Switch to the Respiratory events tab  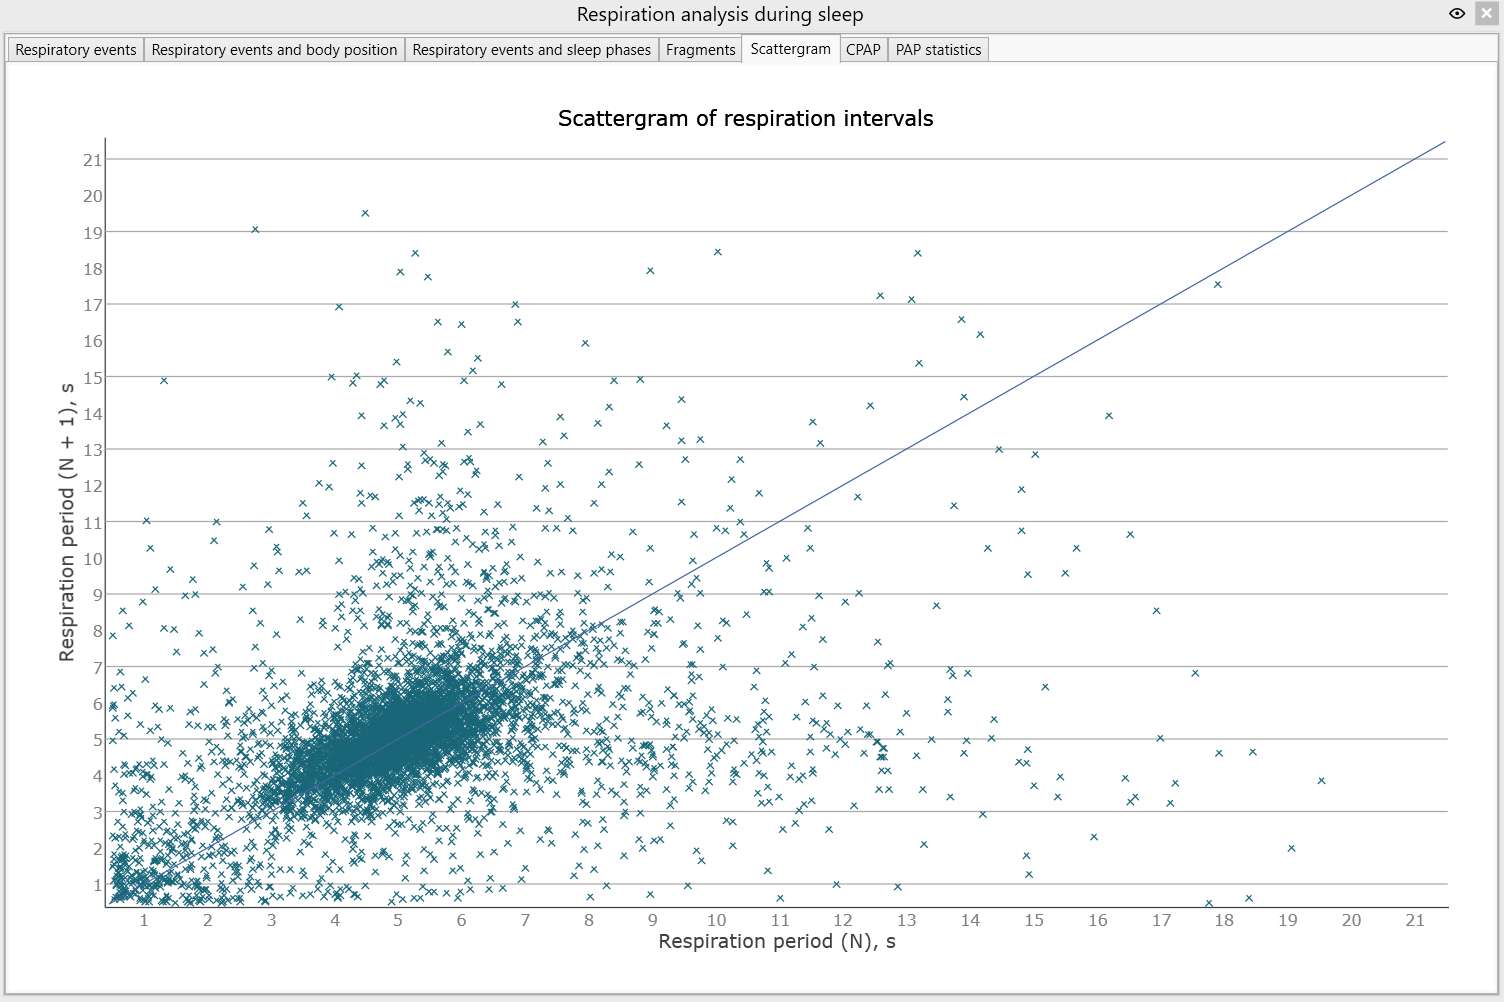pos(76,50)
